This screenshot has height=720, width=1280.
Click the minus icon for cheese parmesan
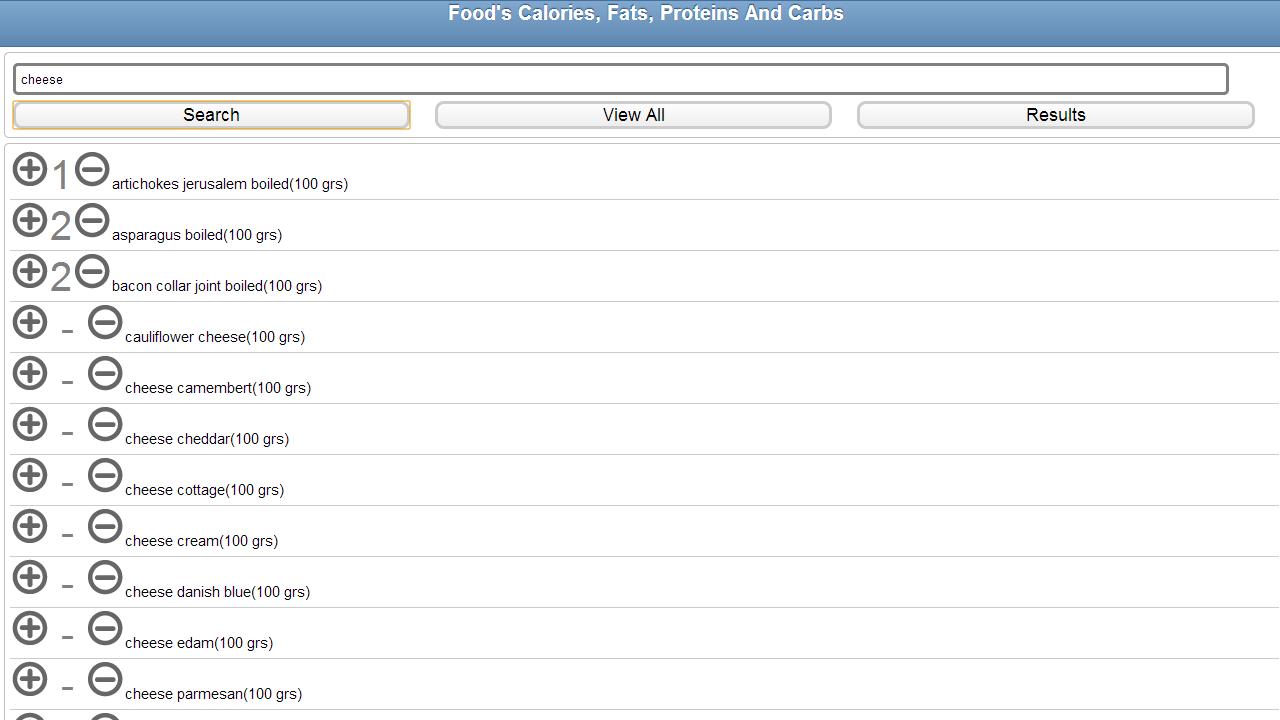(x=104, y=679)
